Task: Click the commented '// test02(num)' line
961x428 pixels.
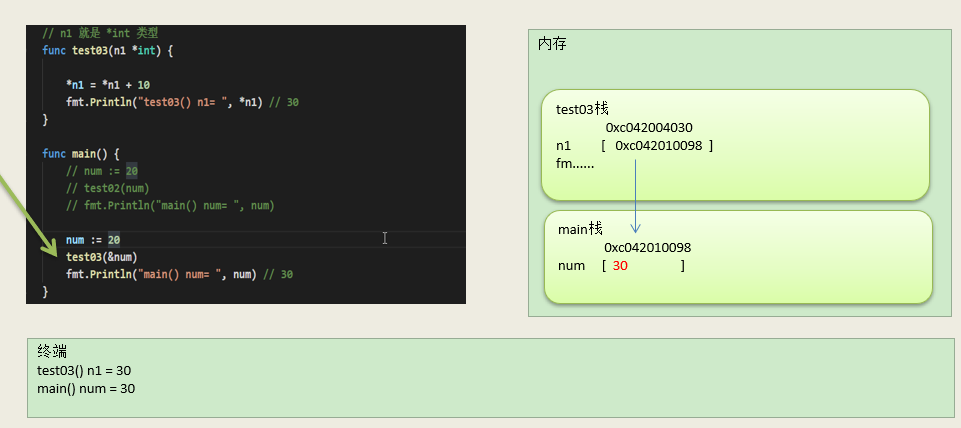Action: [x=108, y=188]
